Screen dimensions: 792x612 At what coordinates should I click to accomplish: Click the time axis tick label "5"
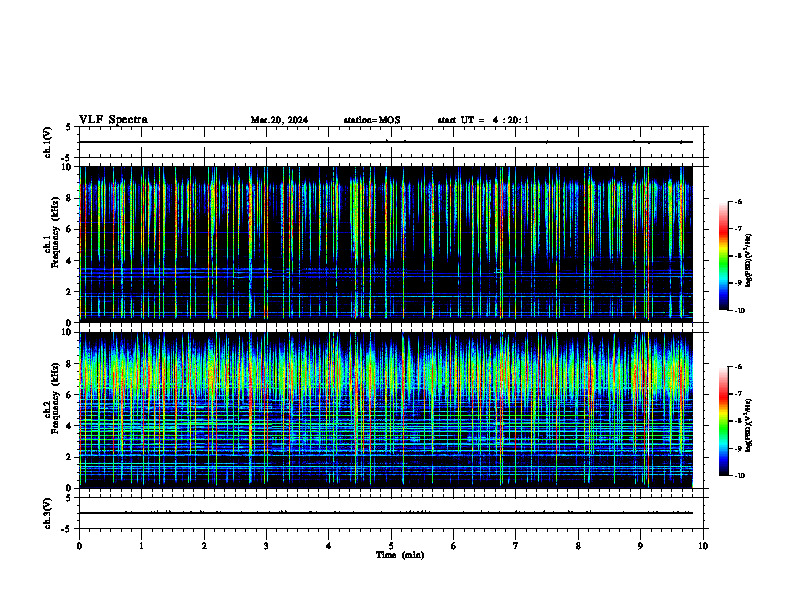(391, 546)
